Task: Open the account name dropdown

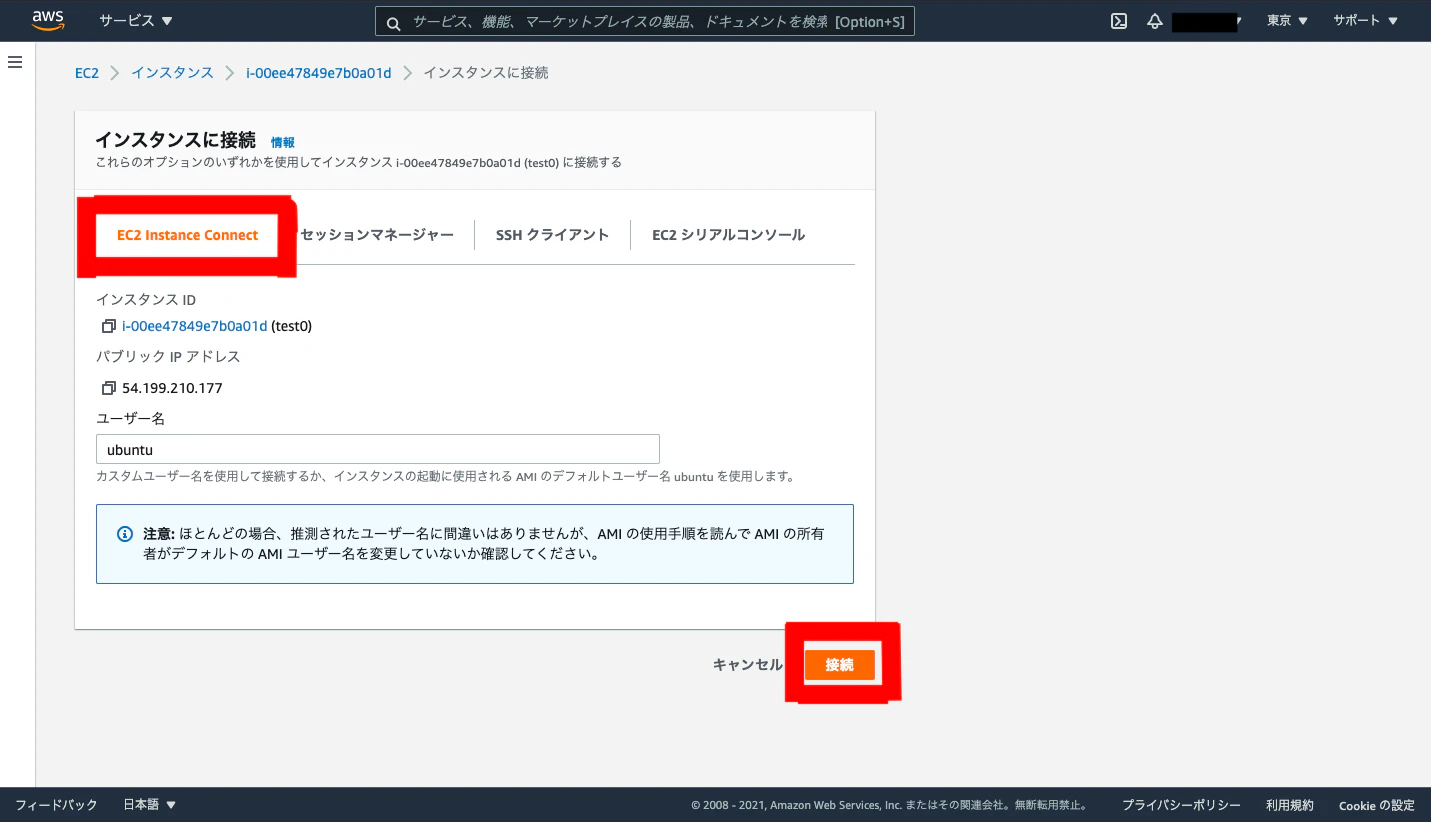Action: tap(1207, 21)
